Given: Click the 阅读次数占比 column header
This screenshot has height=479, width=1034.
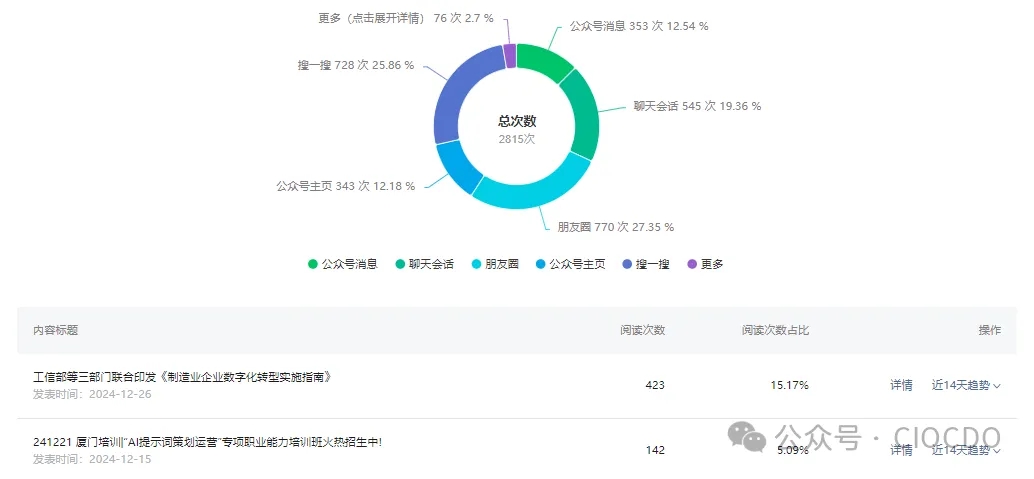Looking at the screenshot, I should click(x=775, y=330).
